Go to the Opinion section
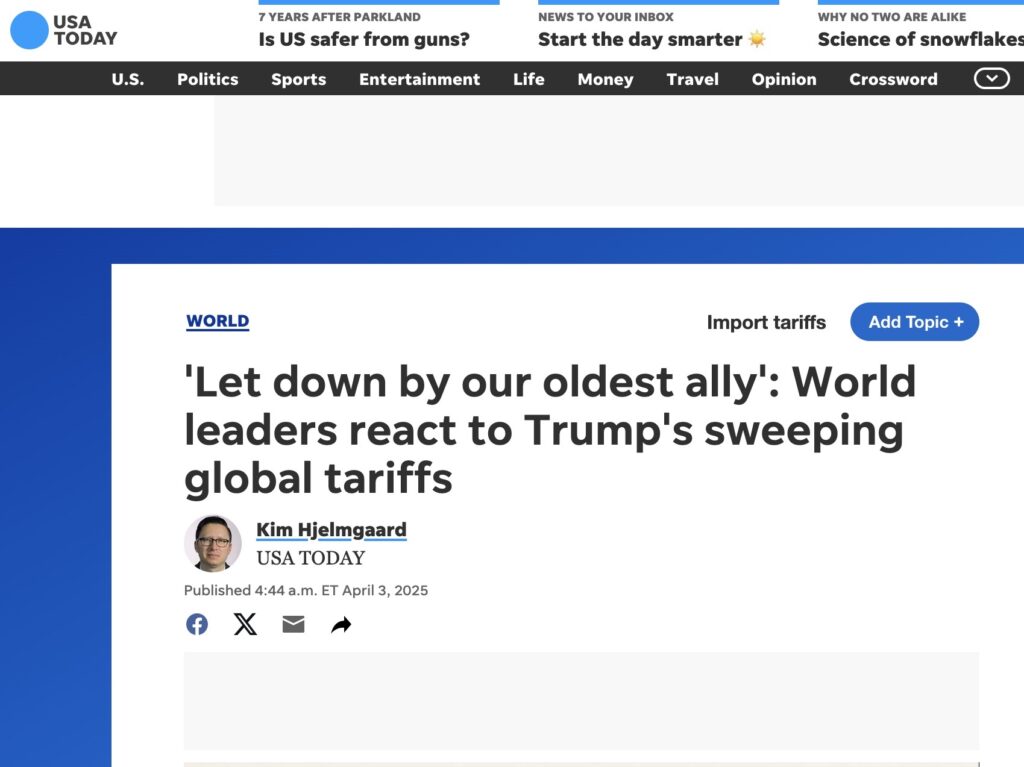This screenshot has width=1024, height=767. click(x=784, y=79)
